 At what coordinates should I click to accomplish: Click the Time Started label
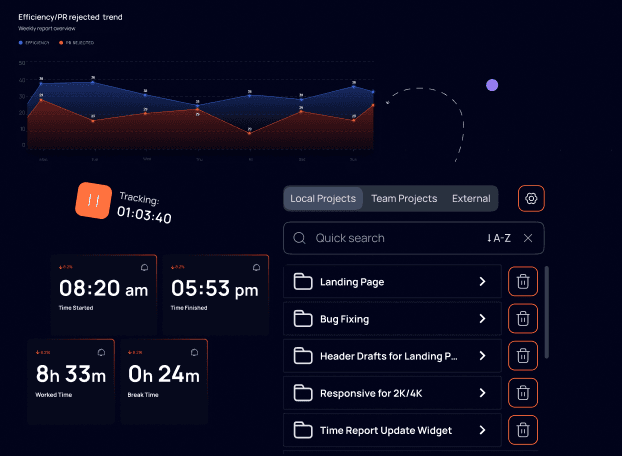[76, 308]
